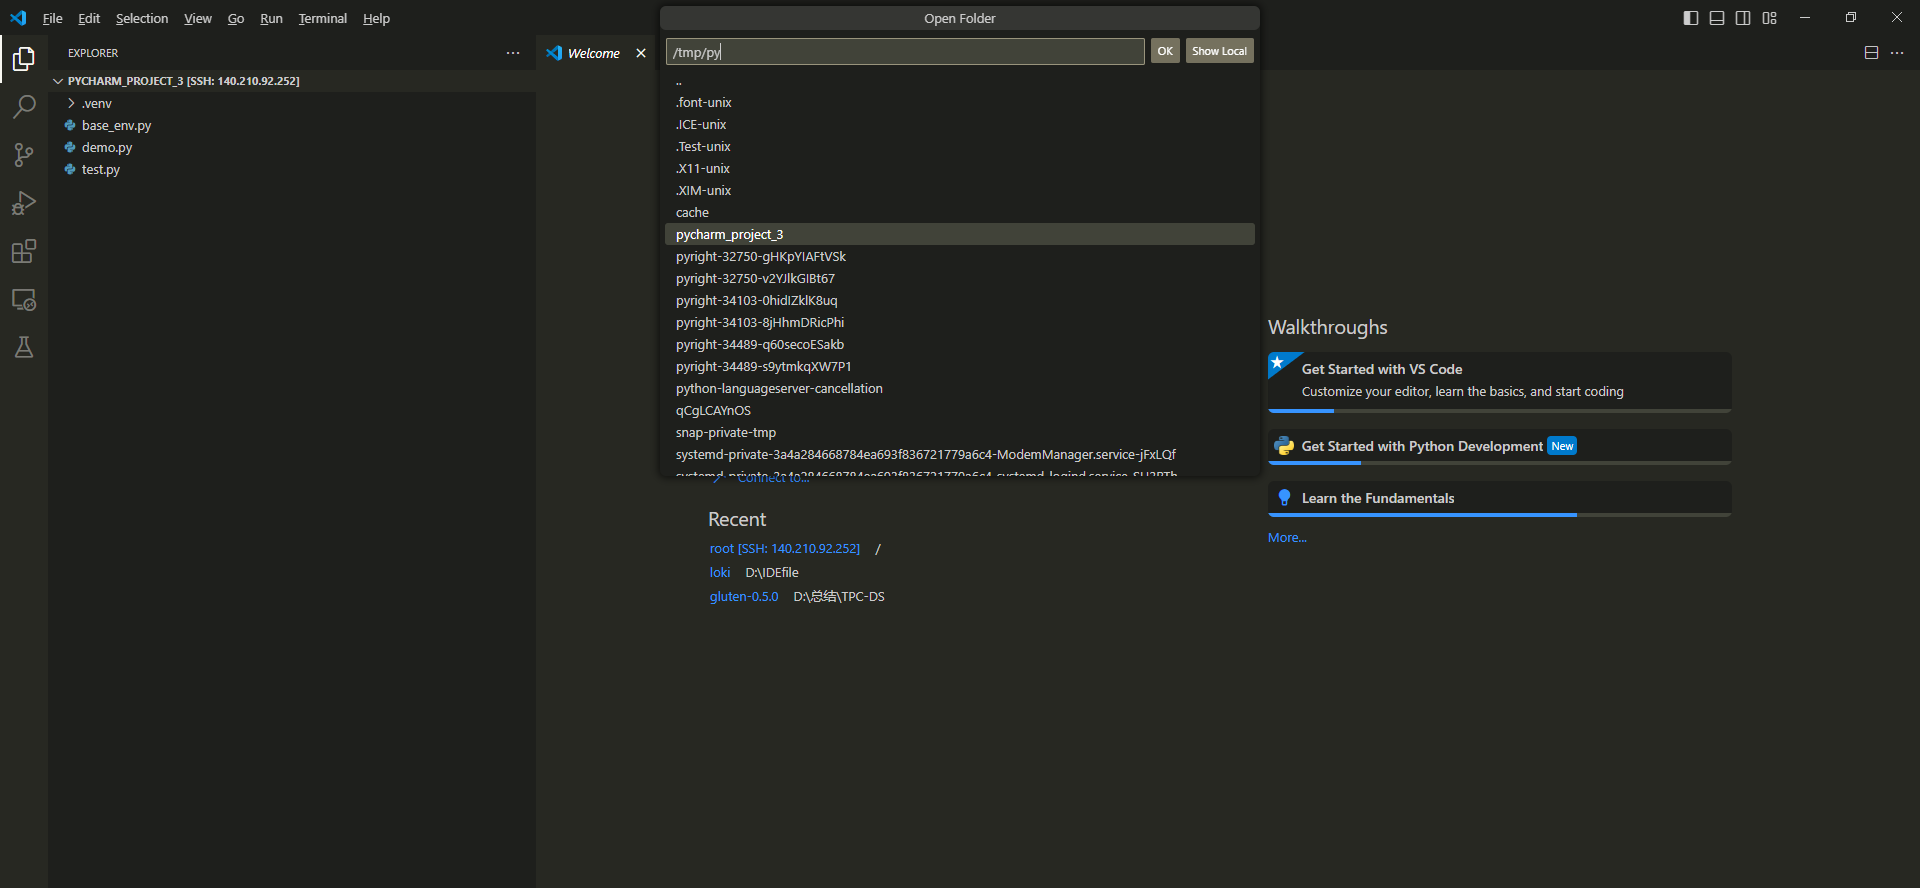The height and width of the screenshot is (888, 1920).
Task: Click the VS Code logo icon
Action: (x=18, y=18)
